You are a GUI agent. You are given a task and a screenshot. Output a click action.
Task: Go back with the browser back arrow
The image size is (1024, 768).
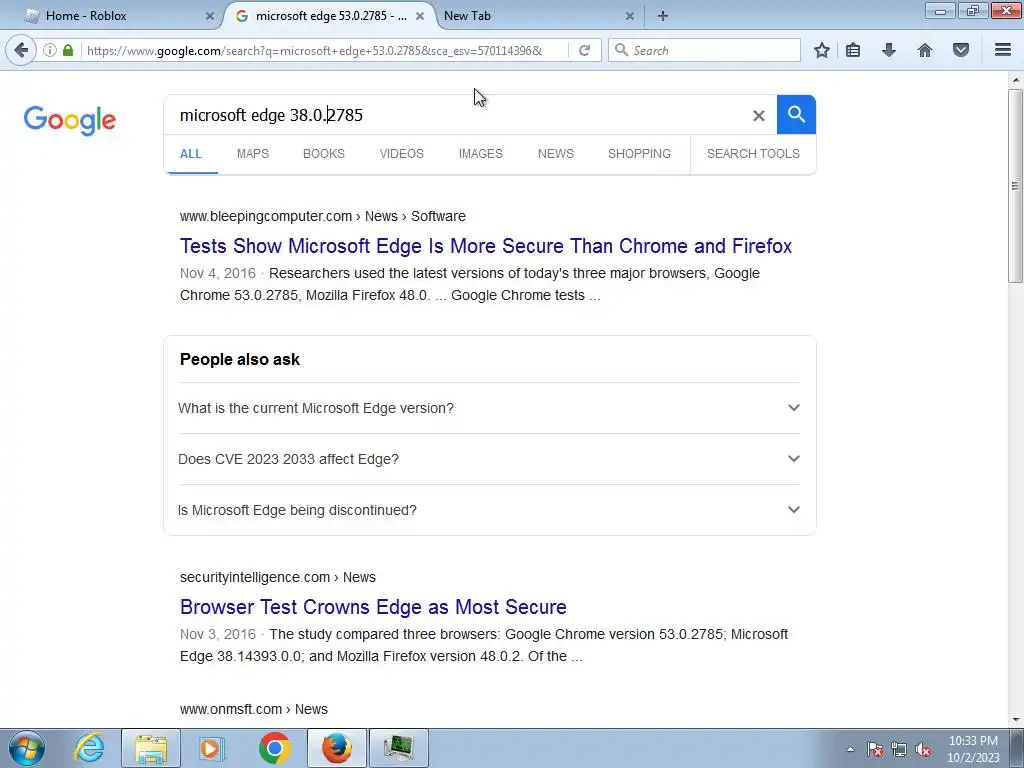pos(21,50)
